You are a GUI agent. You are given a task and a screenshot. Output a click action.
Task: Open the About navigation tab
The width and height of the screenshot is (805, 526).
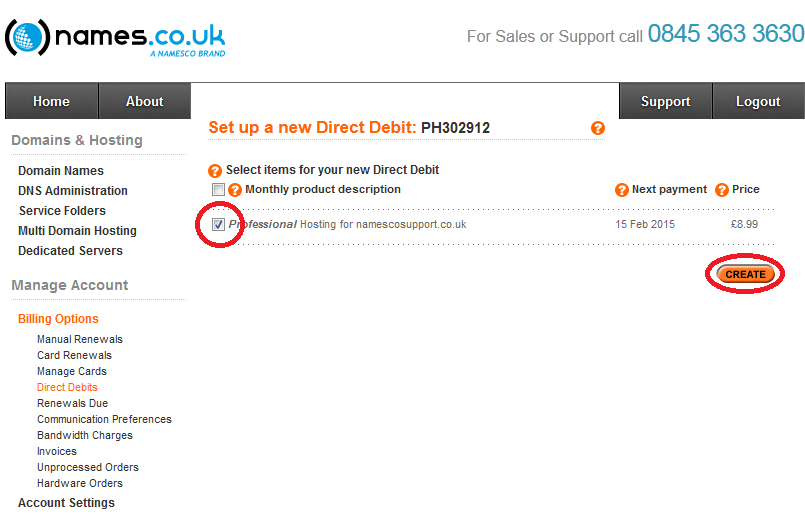(x=145, y=101)
